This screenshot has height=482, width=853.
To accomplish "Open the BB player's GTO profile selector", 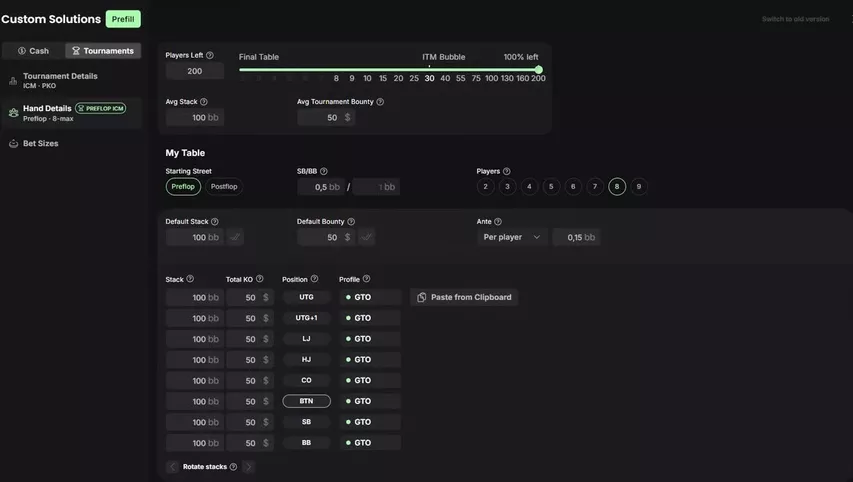I will coord(370,443).
